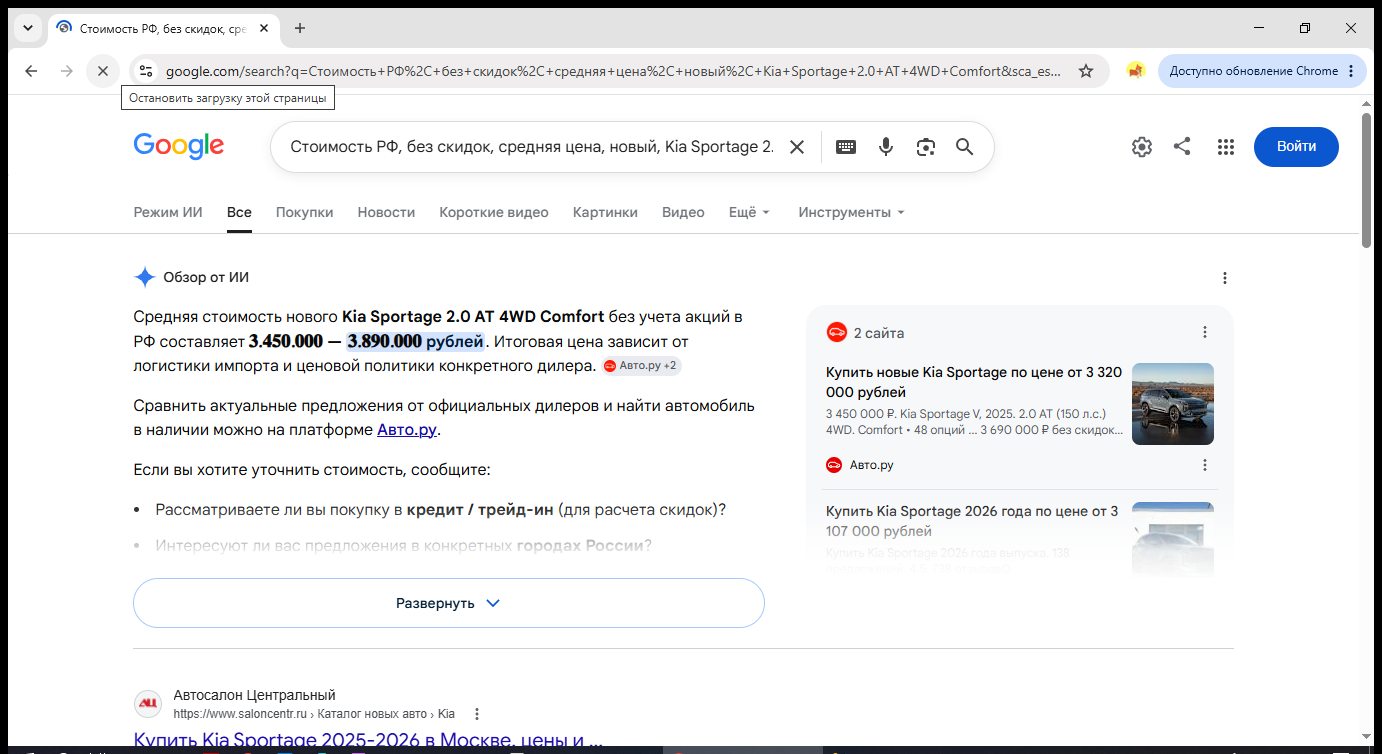This screenshot has height=754, width=1382.
Task: Open the Авто.ру link in overview
Action: pyautogui.click(x=407, y=430)
